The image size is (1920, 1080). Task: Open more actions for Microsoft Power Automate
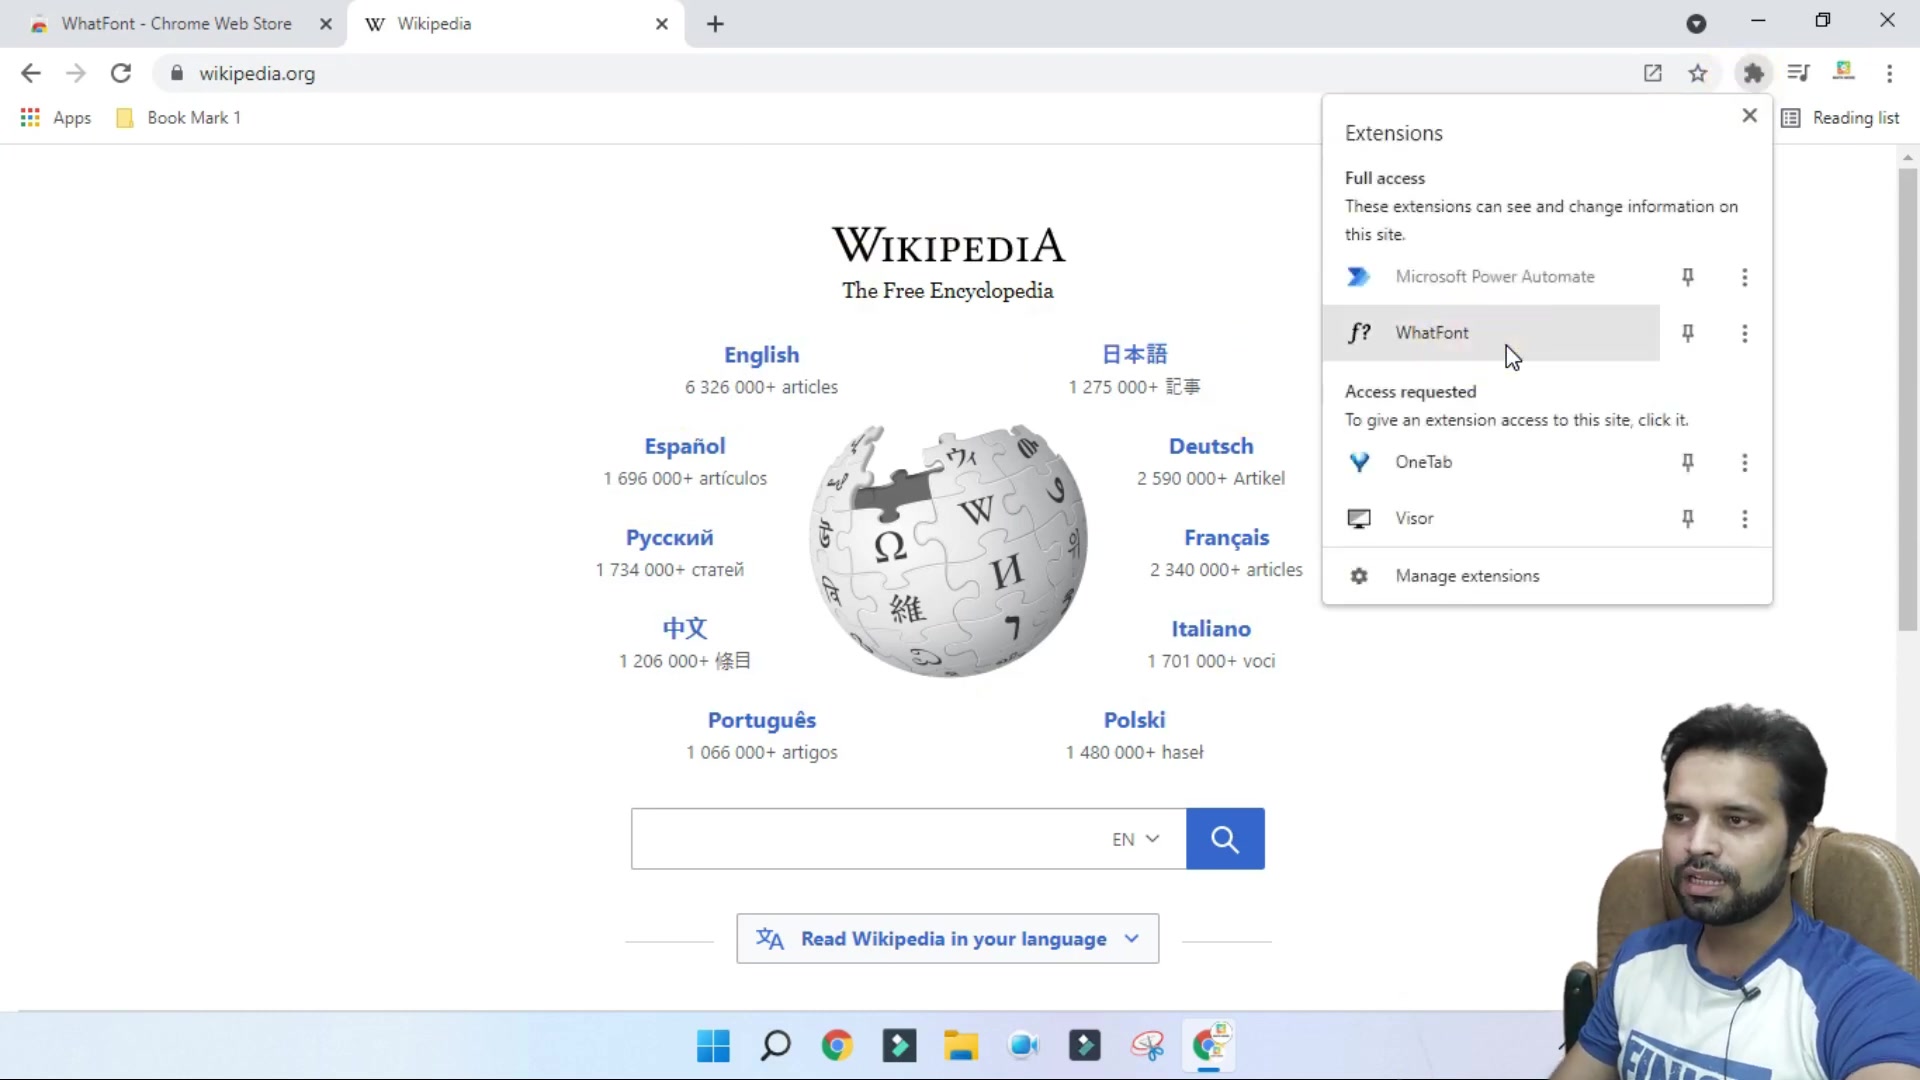[x=1745, y=277]
